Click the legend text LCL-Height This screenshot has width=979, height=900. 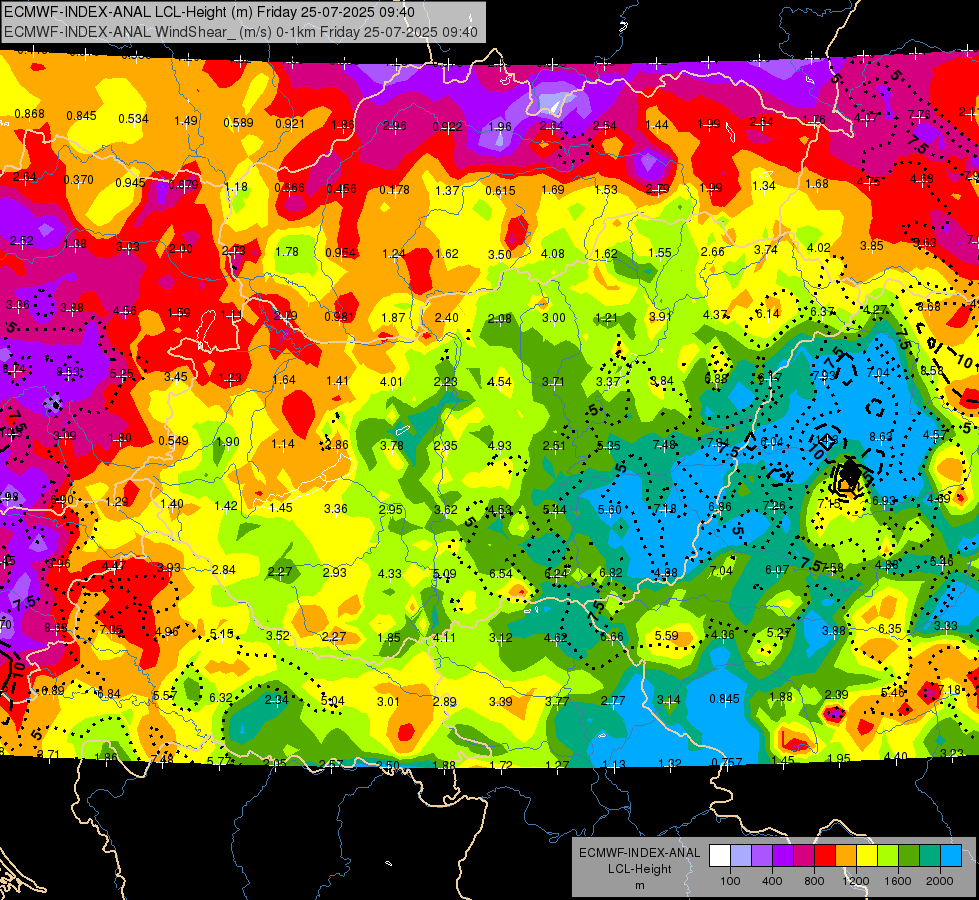tap(639, 869)
